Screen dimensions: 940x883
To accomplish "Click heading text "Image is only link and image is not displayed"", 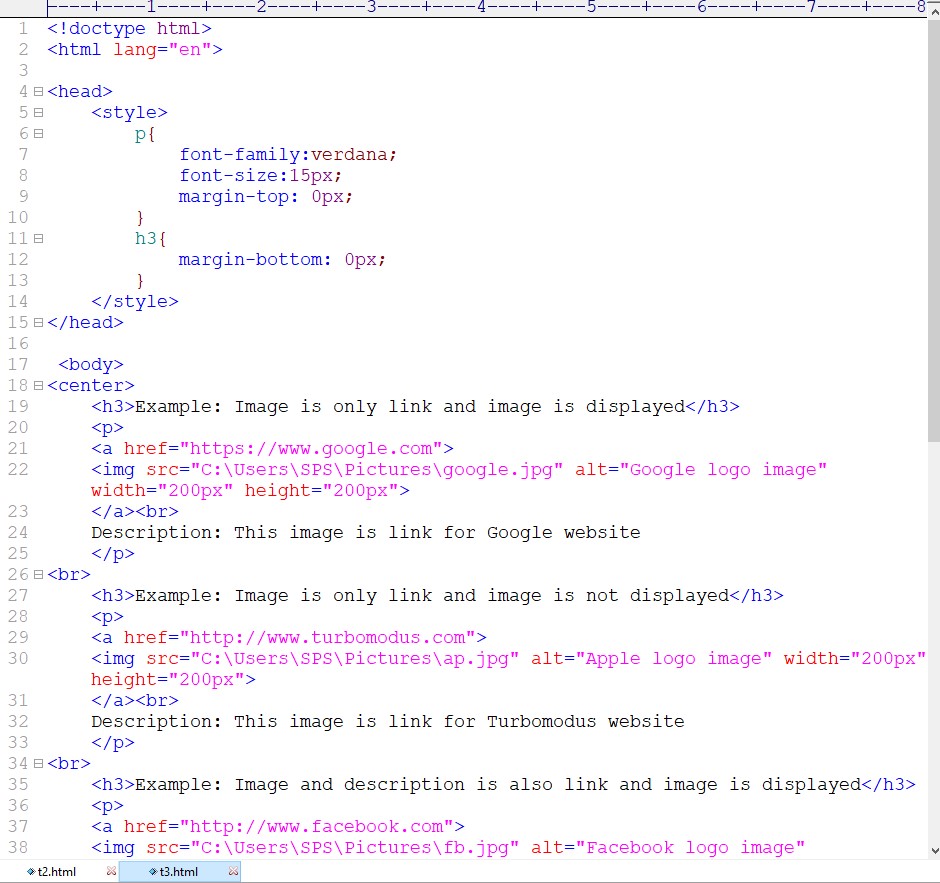I will coord(481,595).
